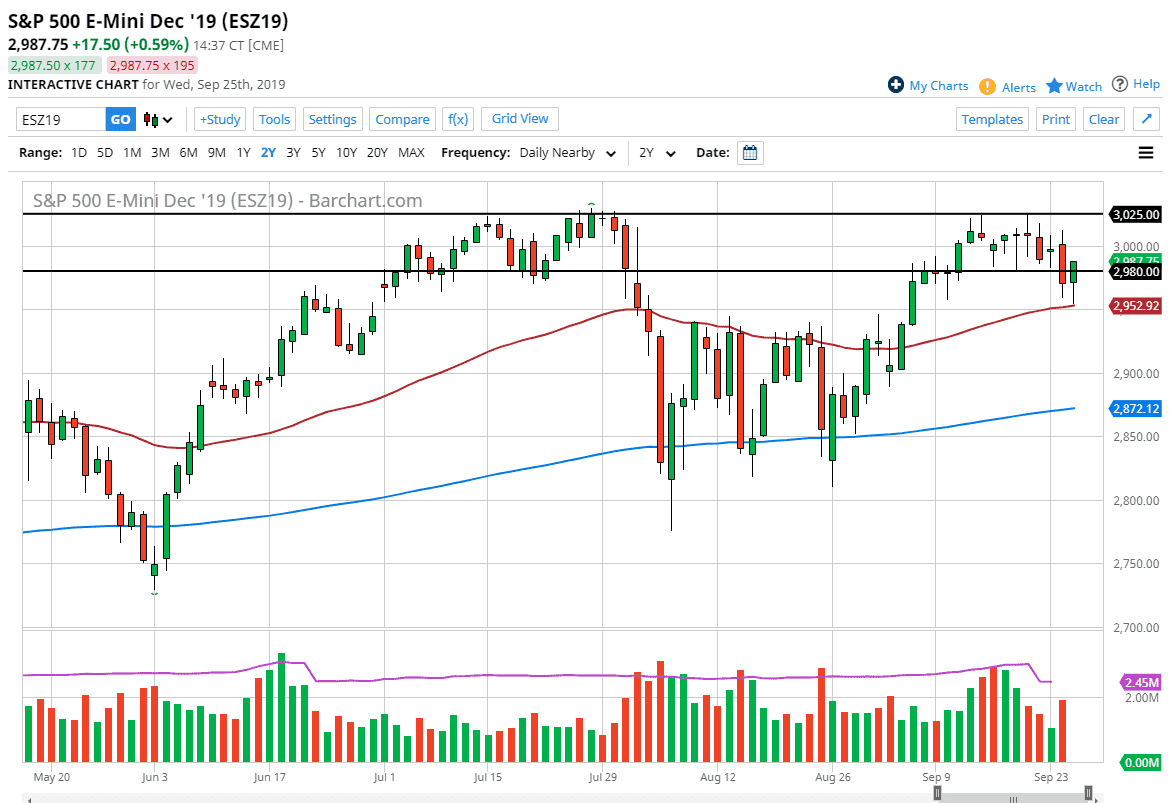Open the hamburger chart menu
Screen dimensions: 1174x803
pos(1146,152)
